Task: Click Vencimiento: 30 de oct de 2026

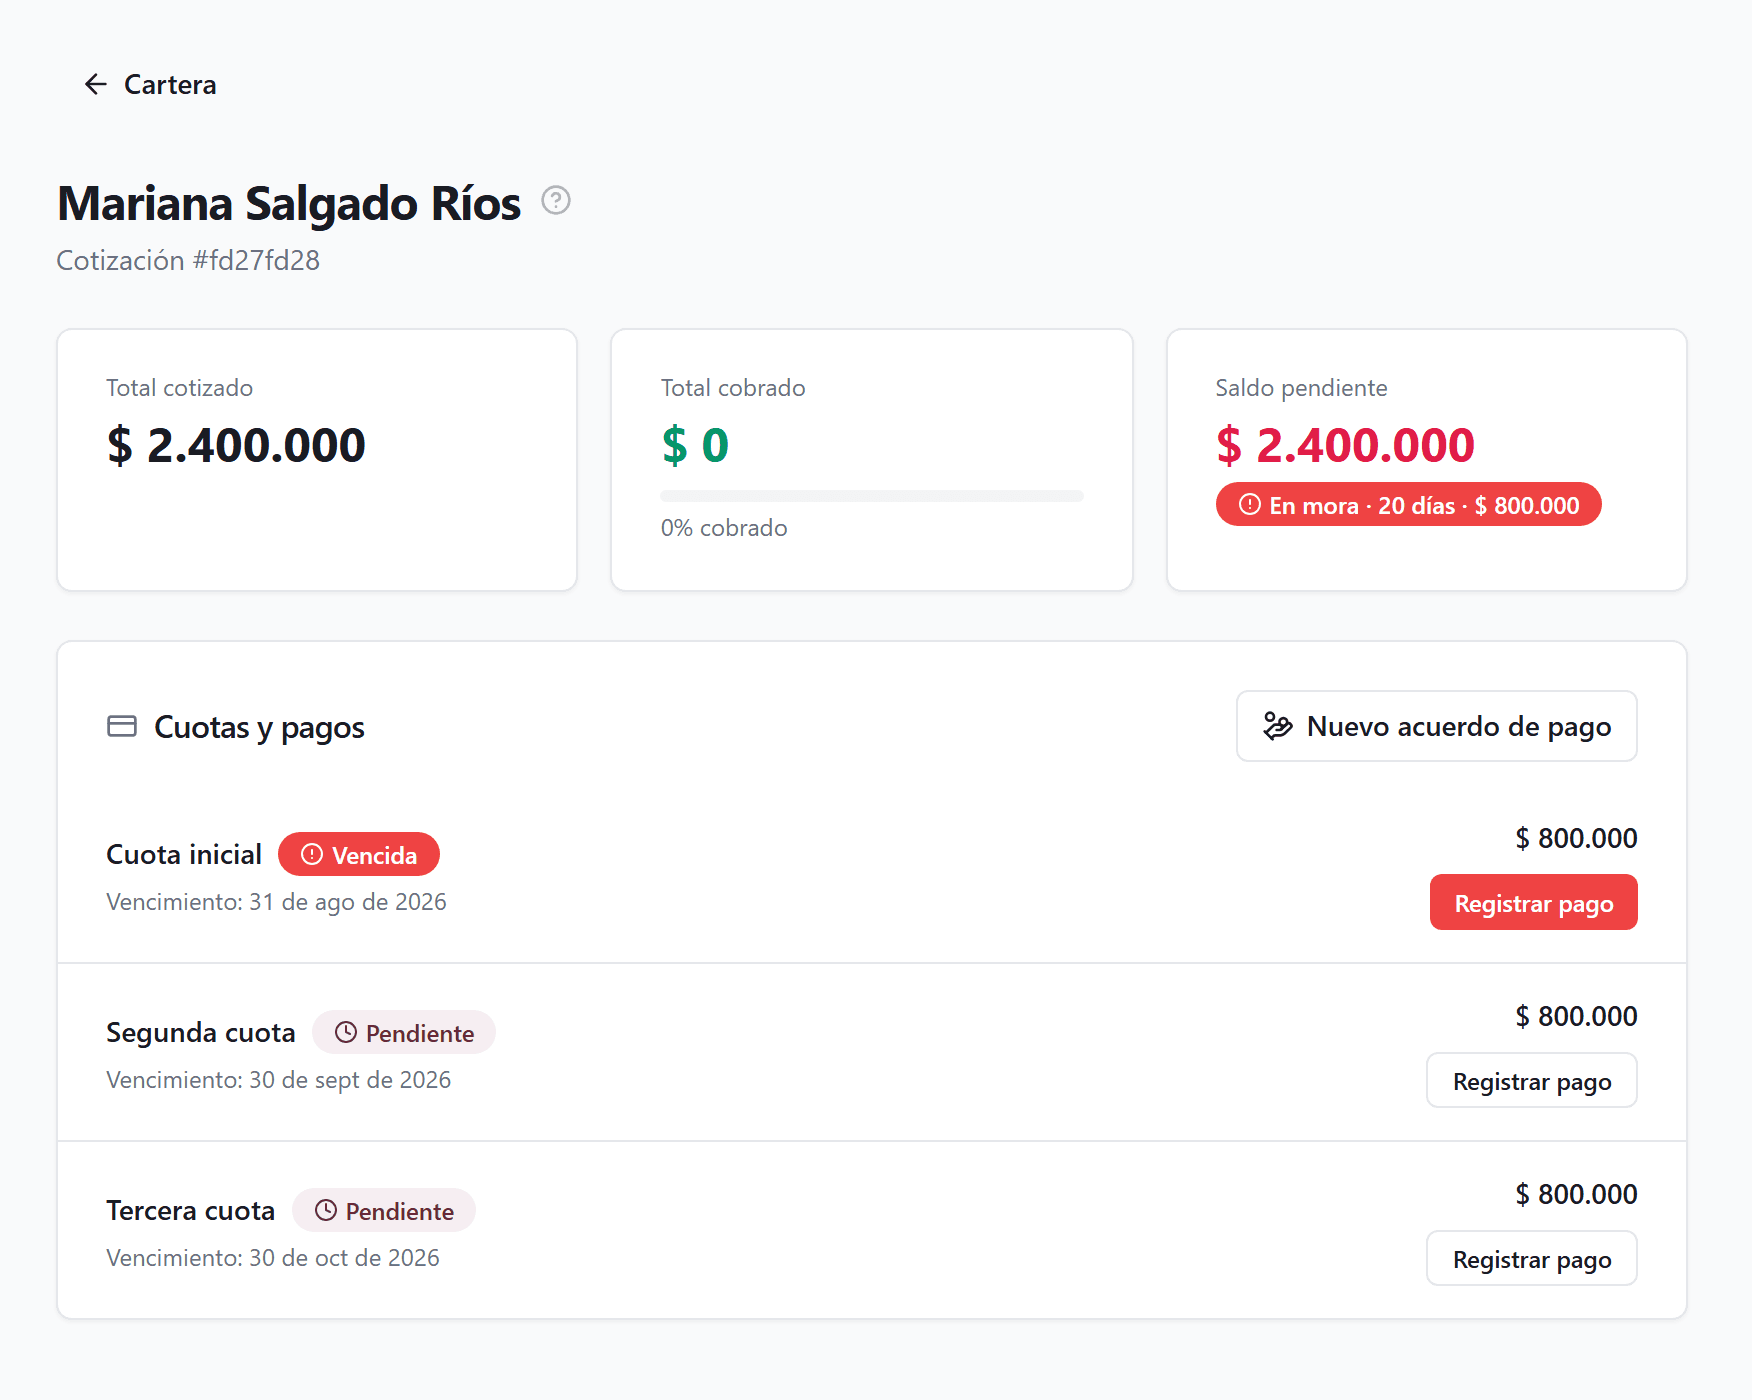Action: click(x=273, y=1258)
